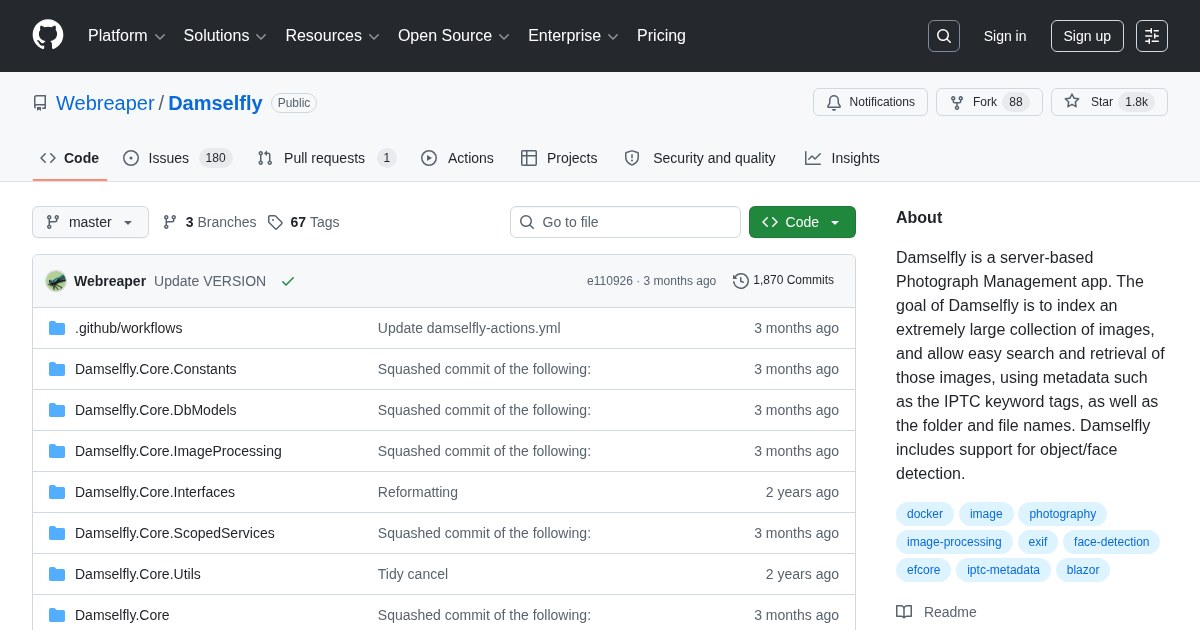Click the bell icon on Notifications
1200x630 pixels.
(834, 102)
